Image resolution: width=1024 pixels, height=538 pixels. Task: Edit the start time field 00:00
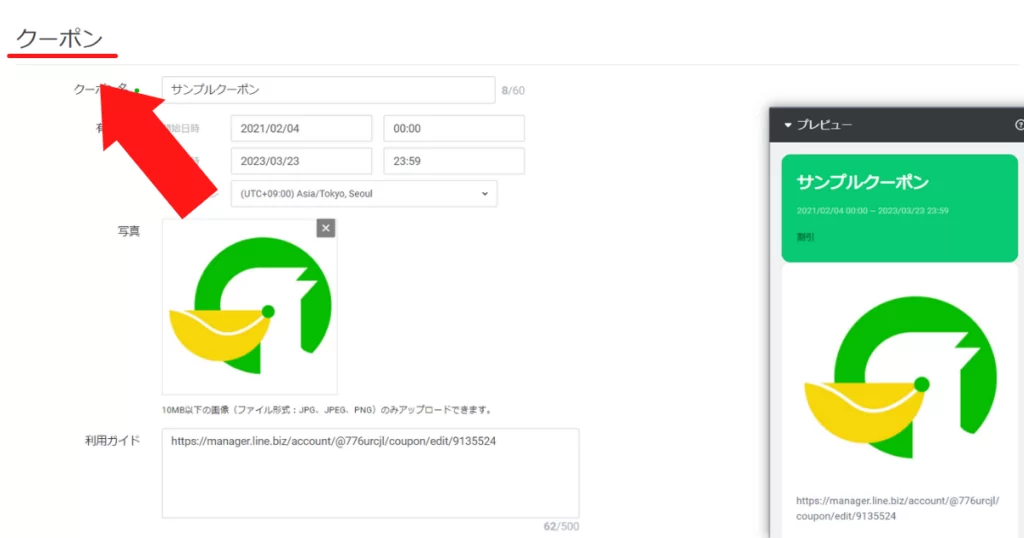tap(454, 129)
